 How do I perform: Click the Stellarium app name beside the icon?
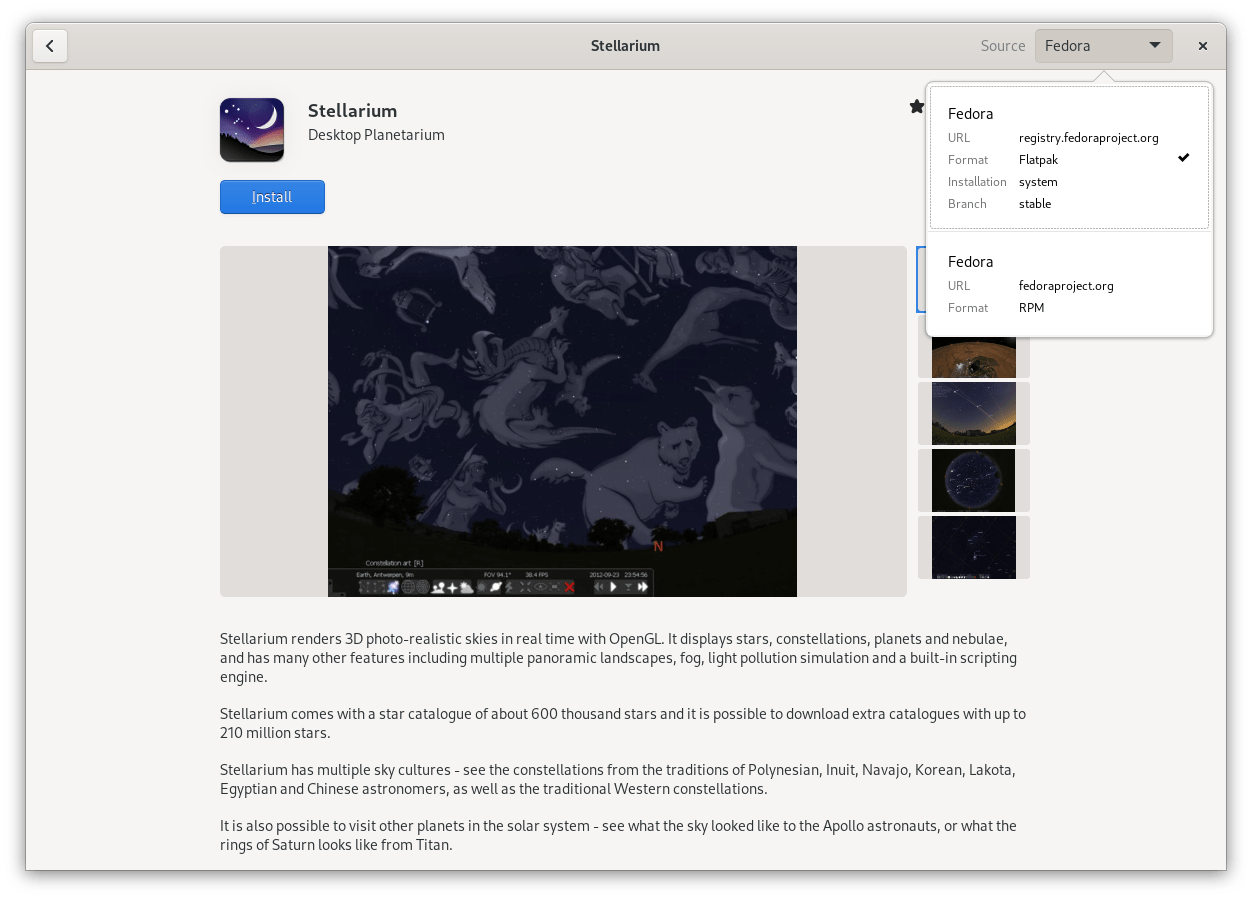[353, 111]
